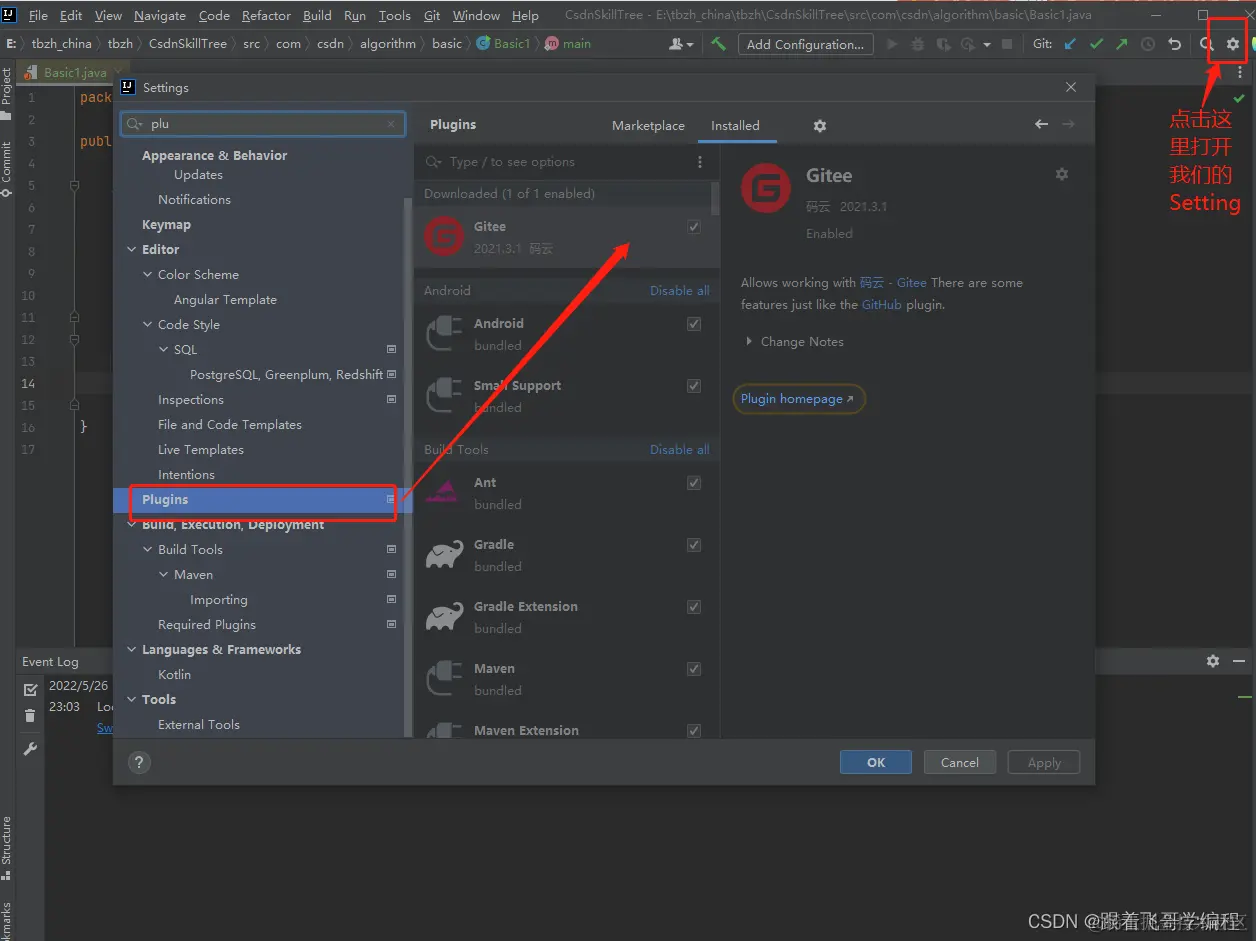Collapse the Editor settings node
The image size is (1256, 941).
132,250
